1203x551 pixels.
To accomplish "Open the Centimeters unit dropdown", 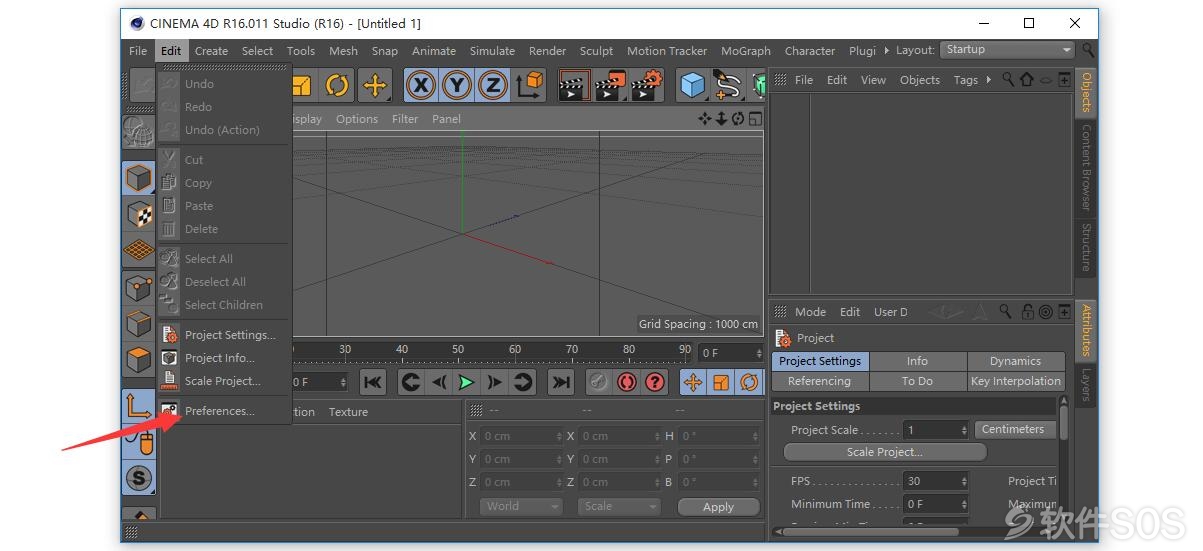I will (1015, 429).
